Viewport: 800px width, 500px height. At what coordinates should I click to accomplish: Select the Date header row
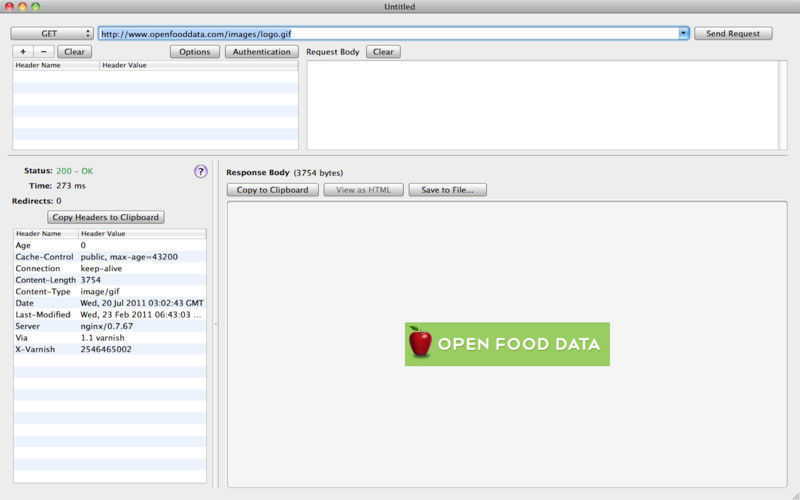coord(110,303)
